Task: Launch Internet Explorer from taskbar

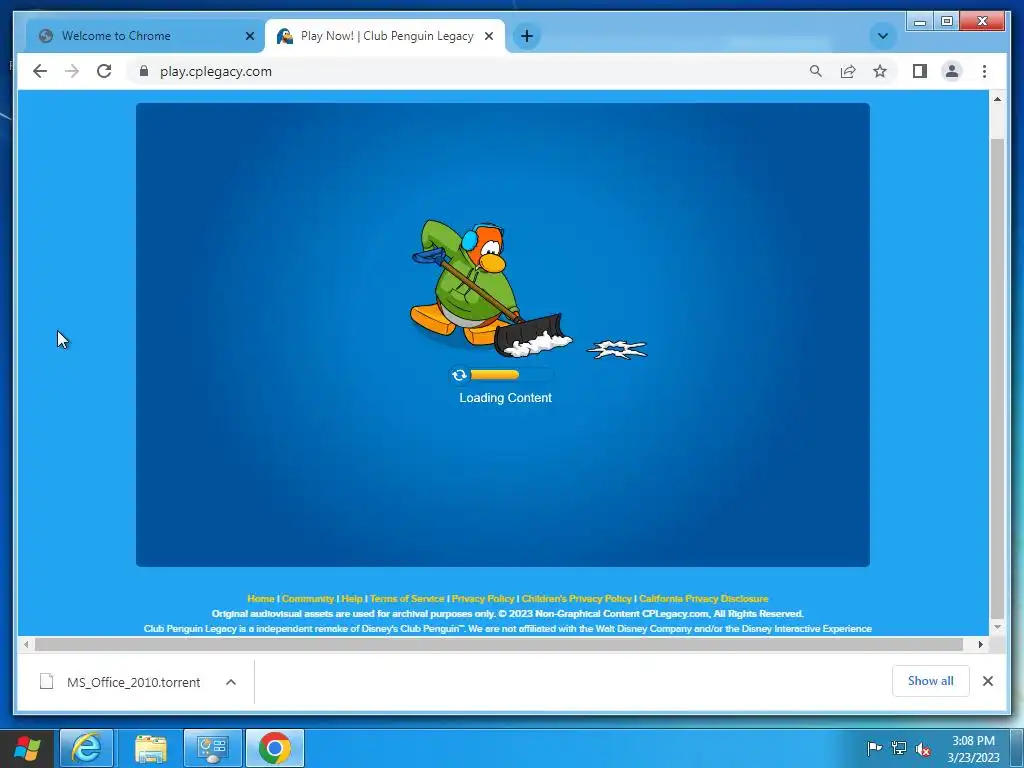Action: click(x=87, y=748)
